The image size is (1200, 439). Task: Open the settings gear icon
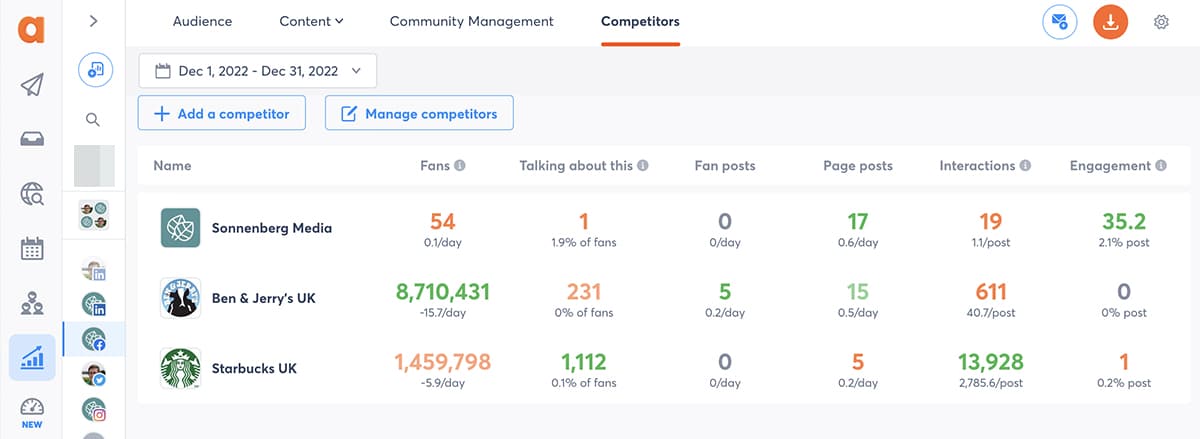tap(1161, 22)
